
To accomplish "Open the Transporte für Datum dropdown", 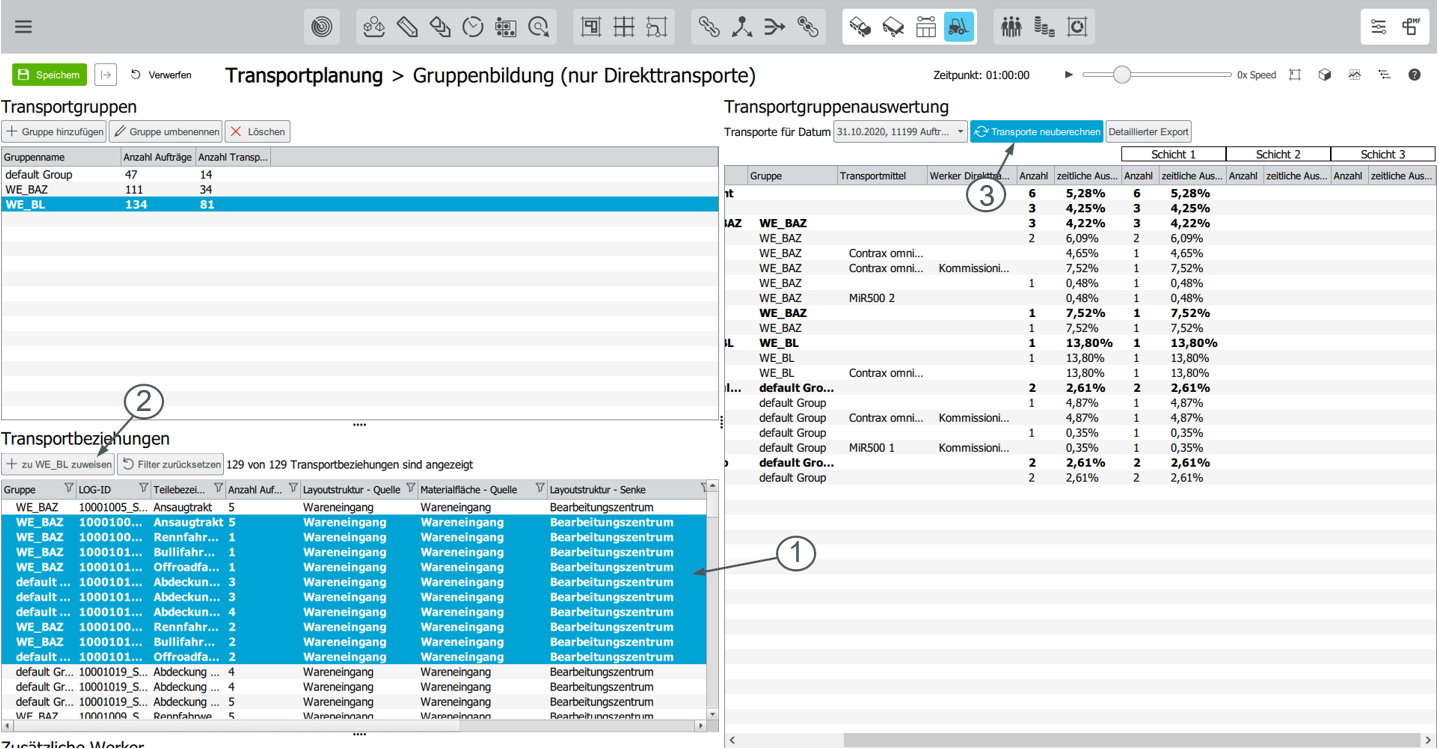I will [x=900, y=132].
